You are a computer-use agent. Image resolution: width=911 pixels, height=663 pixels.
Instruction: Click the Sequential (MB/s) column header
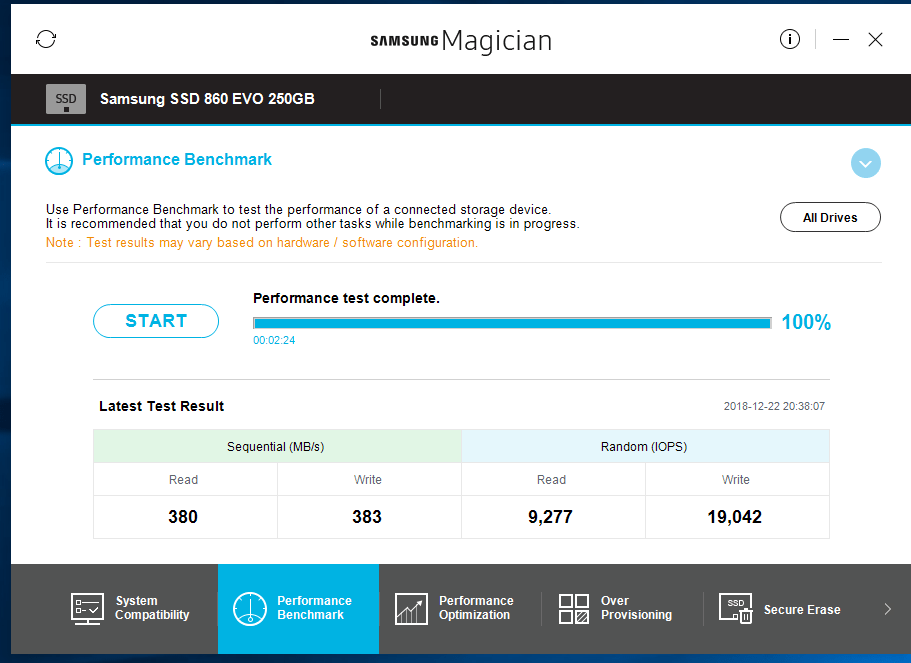click(277, 446)
